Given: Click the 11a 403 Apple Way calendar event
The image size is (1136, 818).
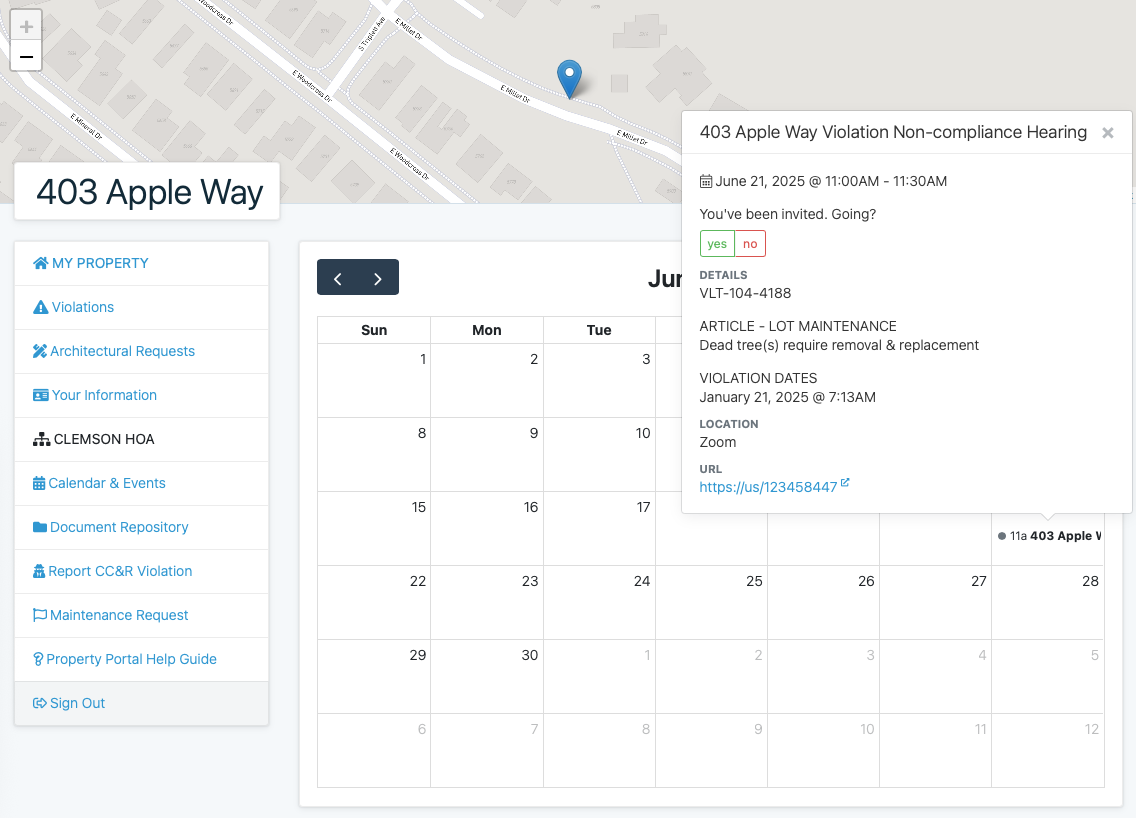Looking at the screenshot, I should (1049, 536).
